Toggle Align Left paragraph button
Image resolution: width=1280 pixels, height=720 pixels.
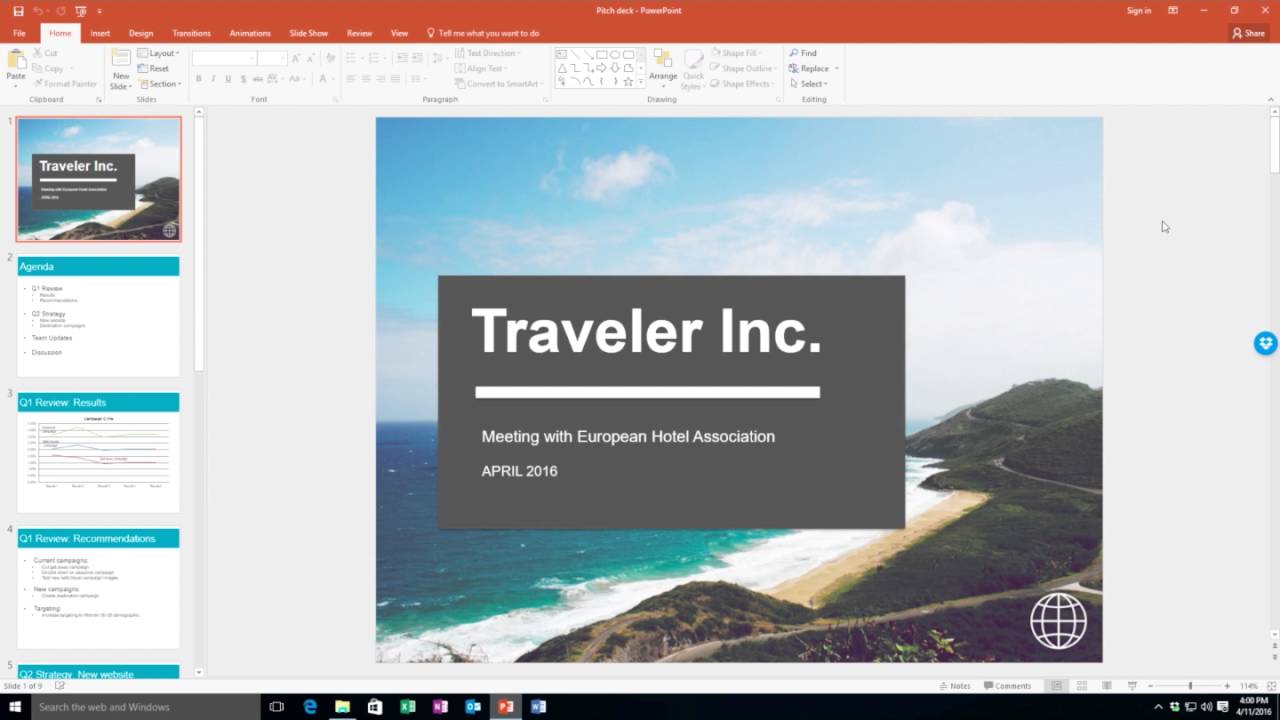[x=351, y=79]
